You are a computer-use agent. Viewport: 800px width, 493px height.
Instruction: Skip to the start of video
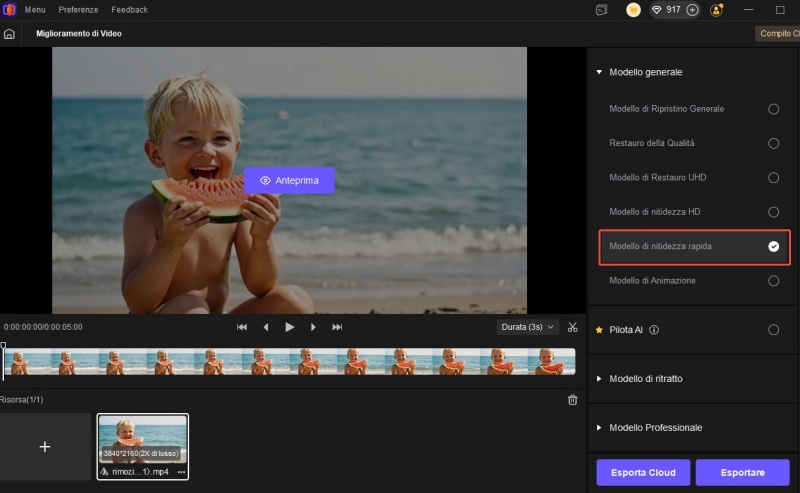coord(242,327)
